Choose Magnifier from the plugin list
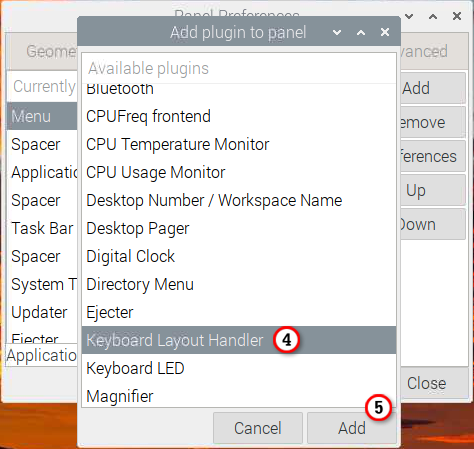 point(239,395)
